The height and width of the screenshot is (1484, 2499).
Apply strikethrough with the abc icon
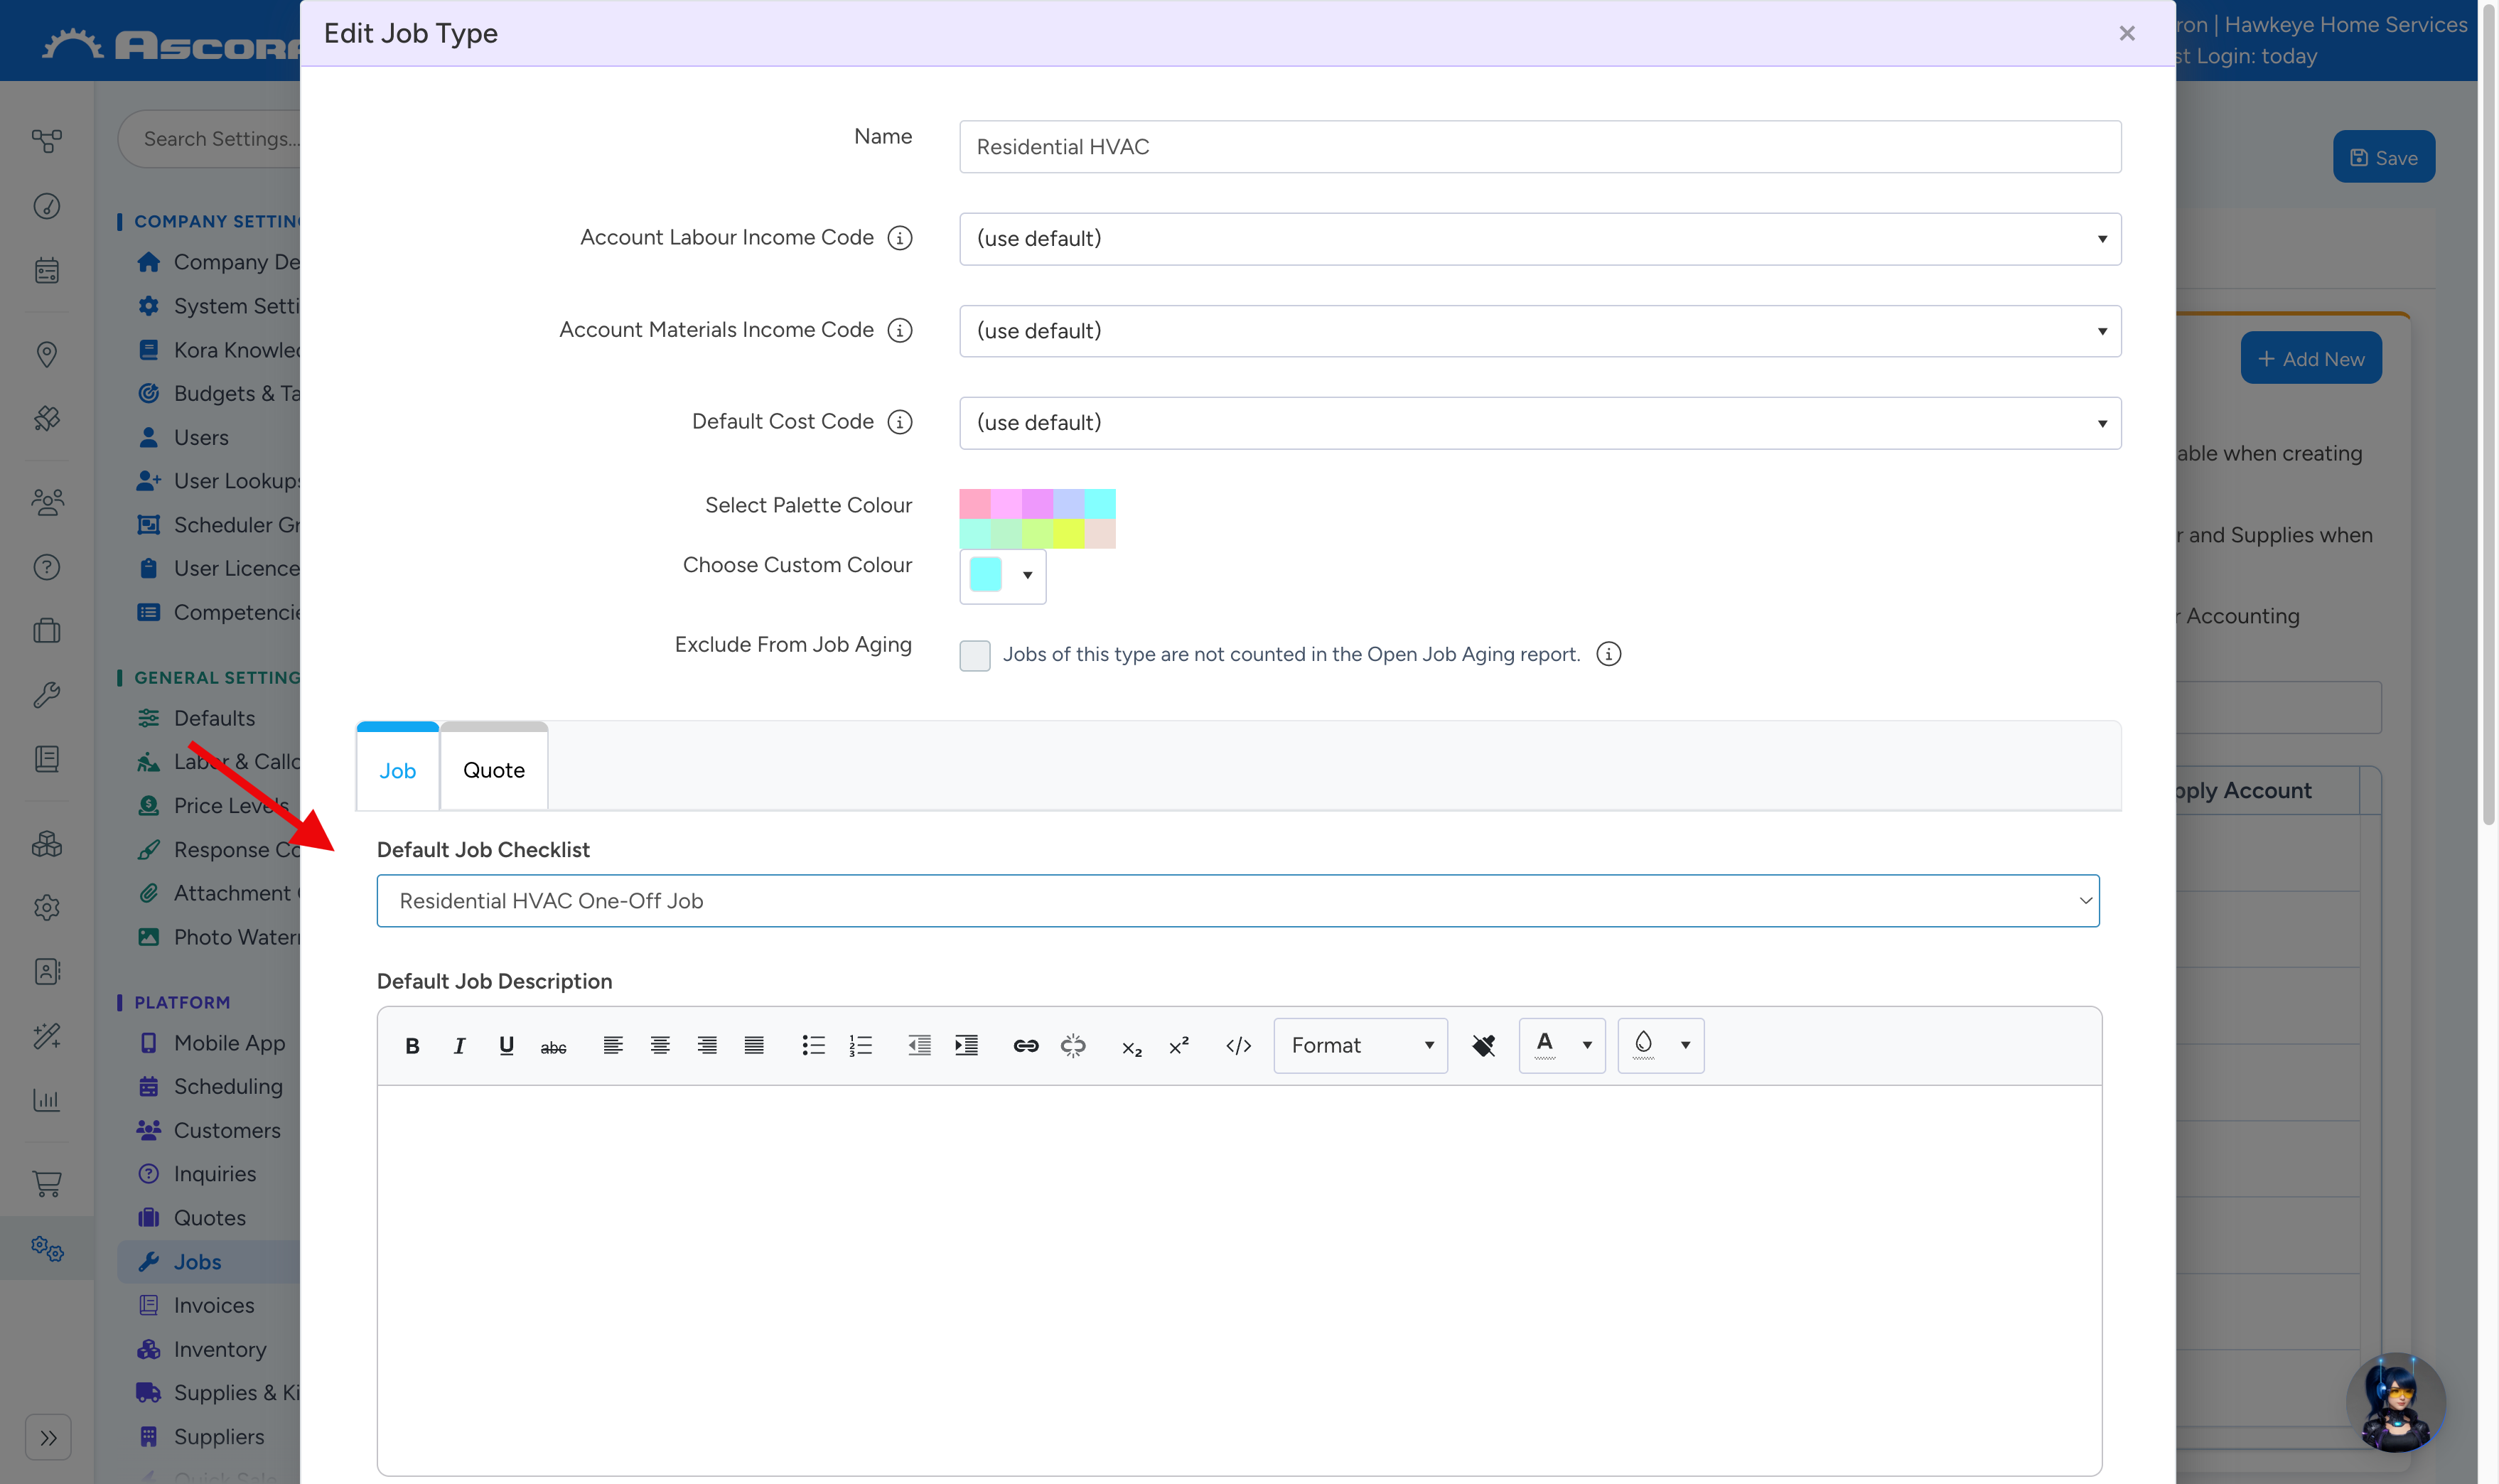tap(553, 1047)
